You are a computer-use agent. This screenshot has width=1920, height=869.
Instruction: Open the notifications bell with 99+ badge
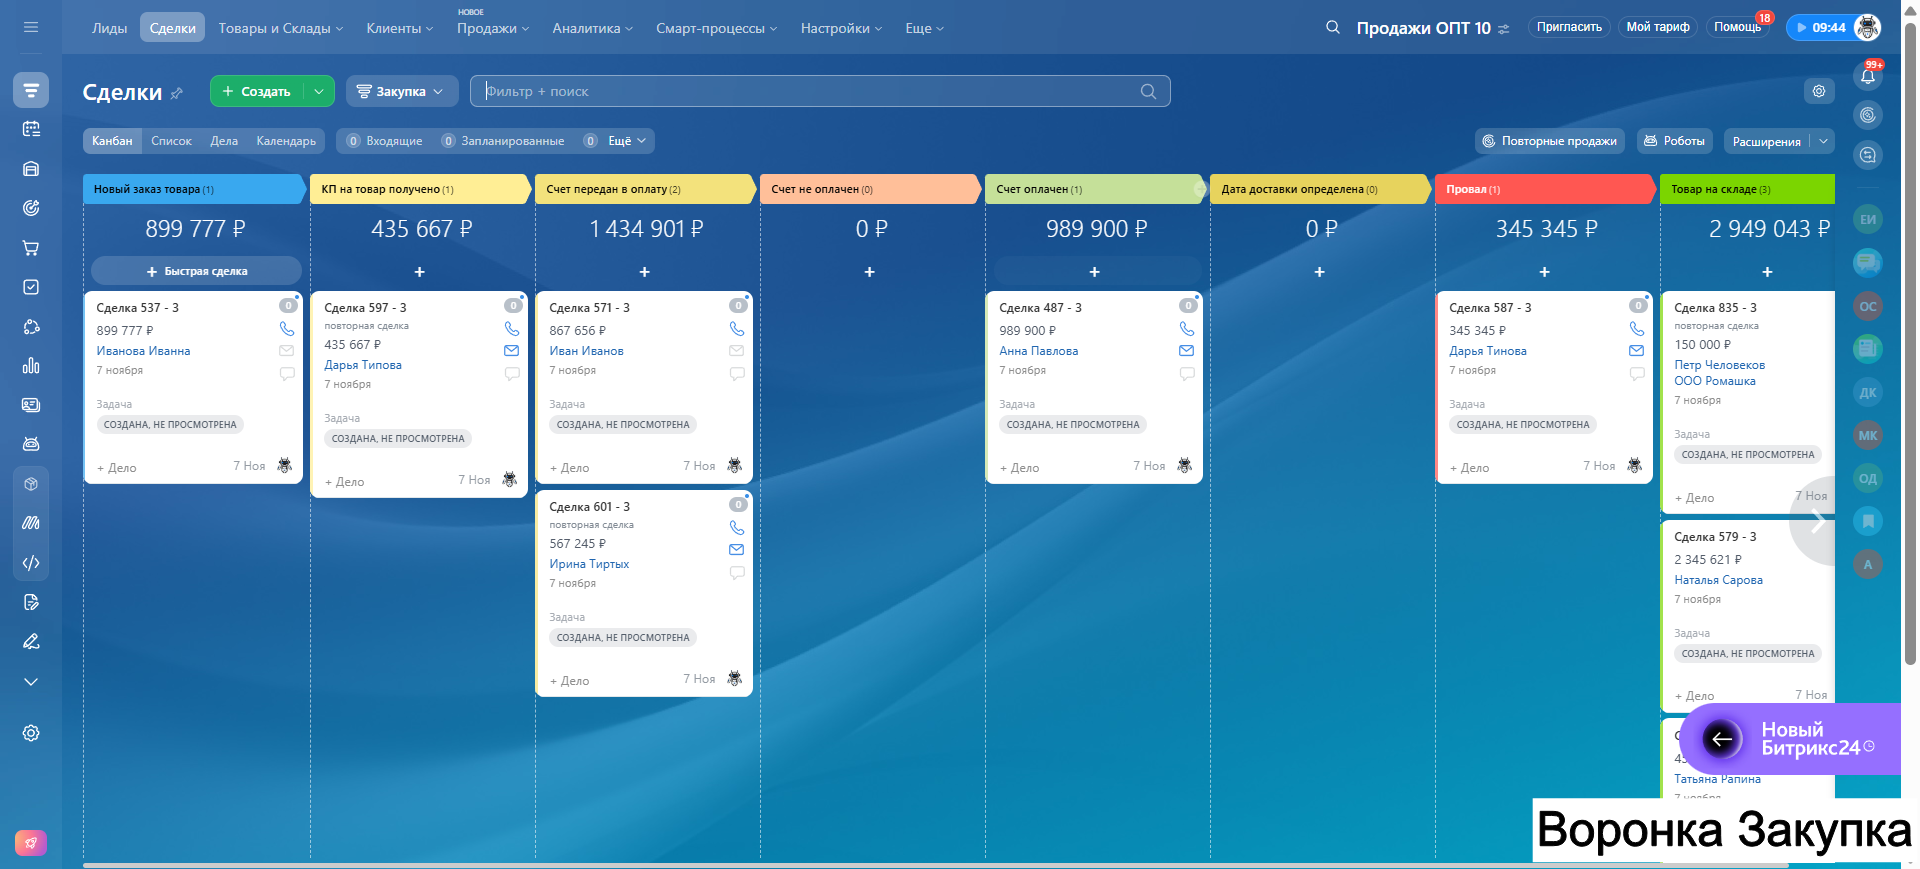tap(1868, 76)
